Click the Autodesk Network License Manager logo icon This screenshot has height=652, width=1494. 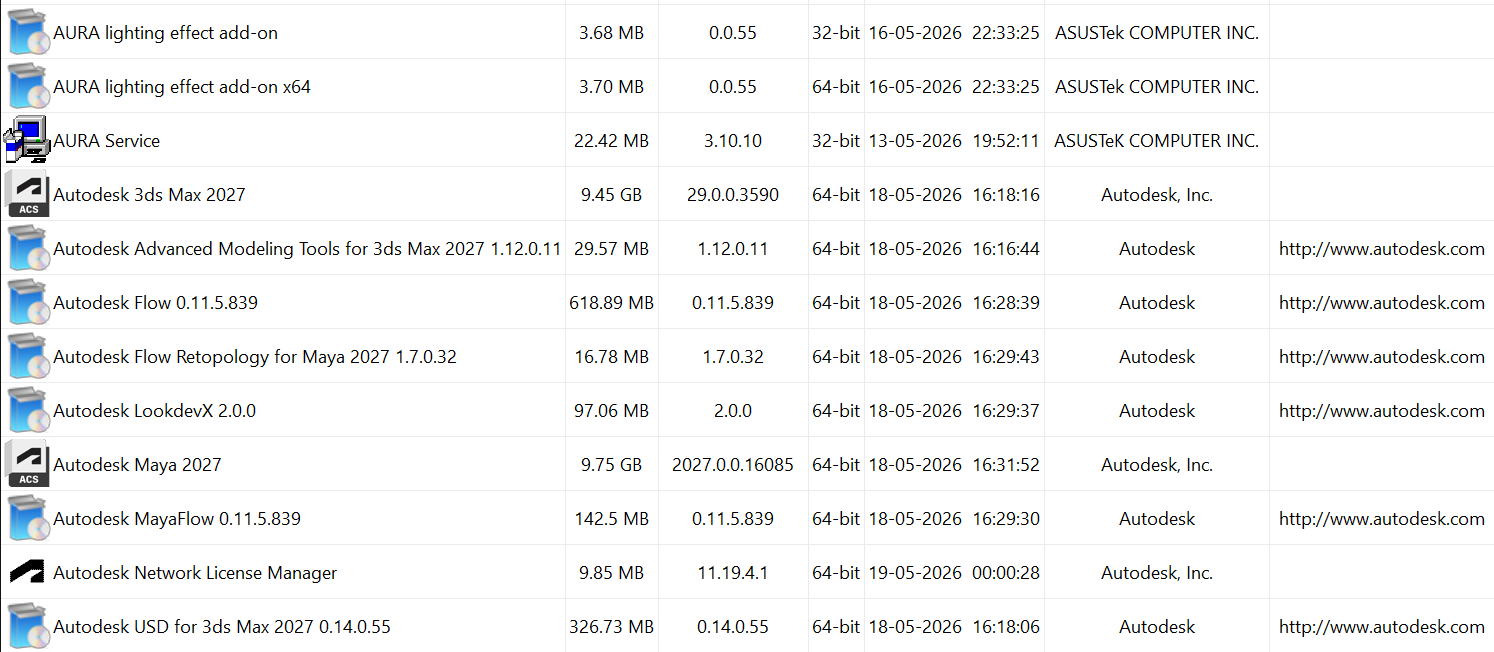(x=27, y=572)
